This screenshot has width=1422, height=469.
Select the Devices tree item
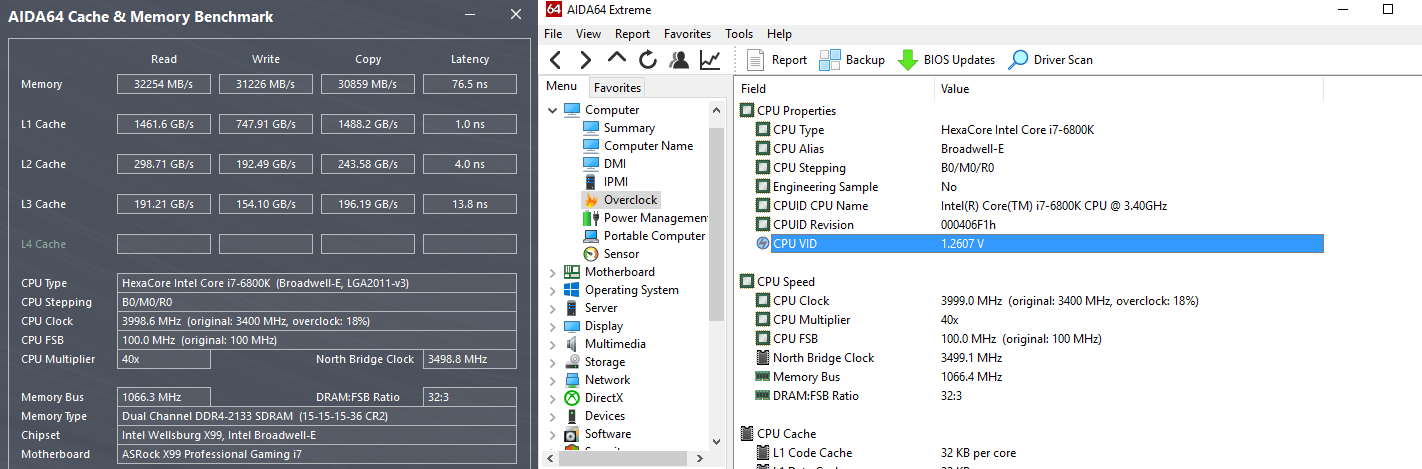[604, 416]
